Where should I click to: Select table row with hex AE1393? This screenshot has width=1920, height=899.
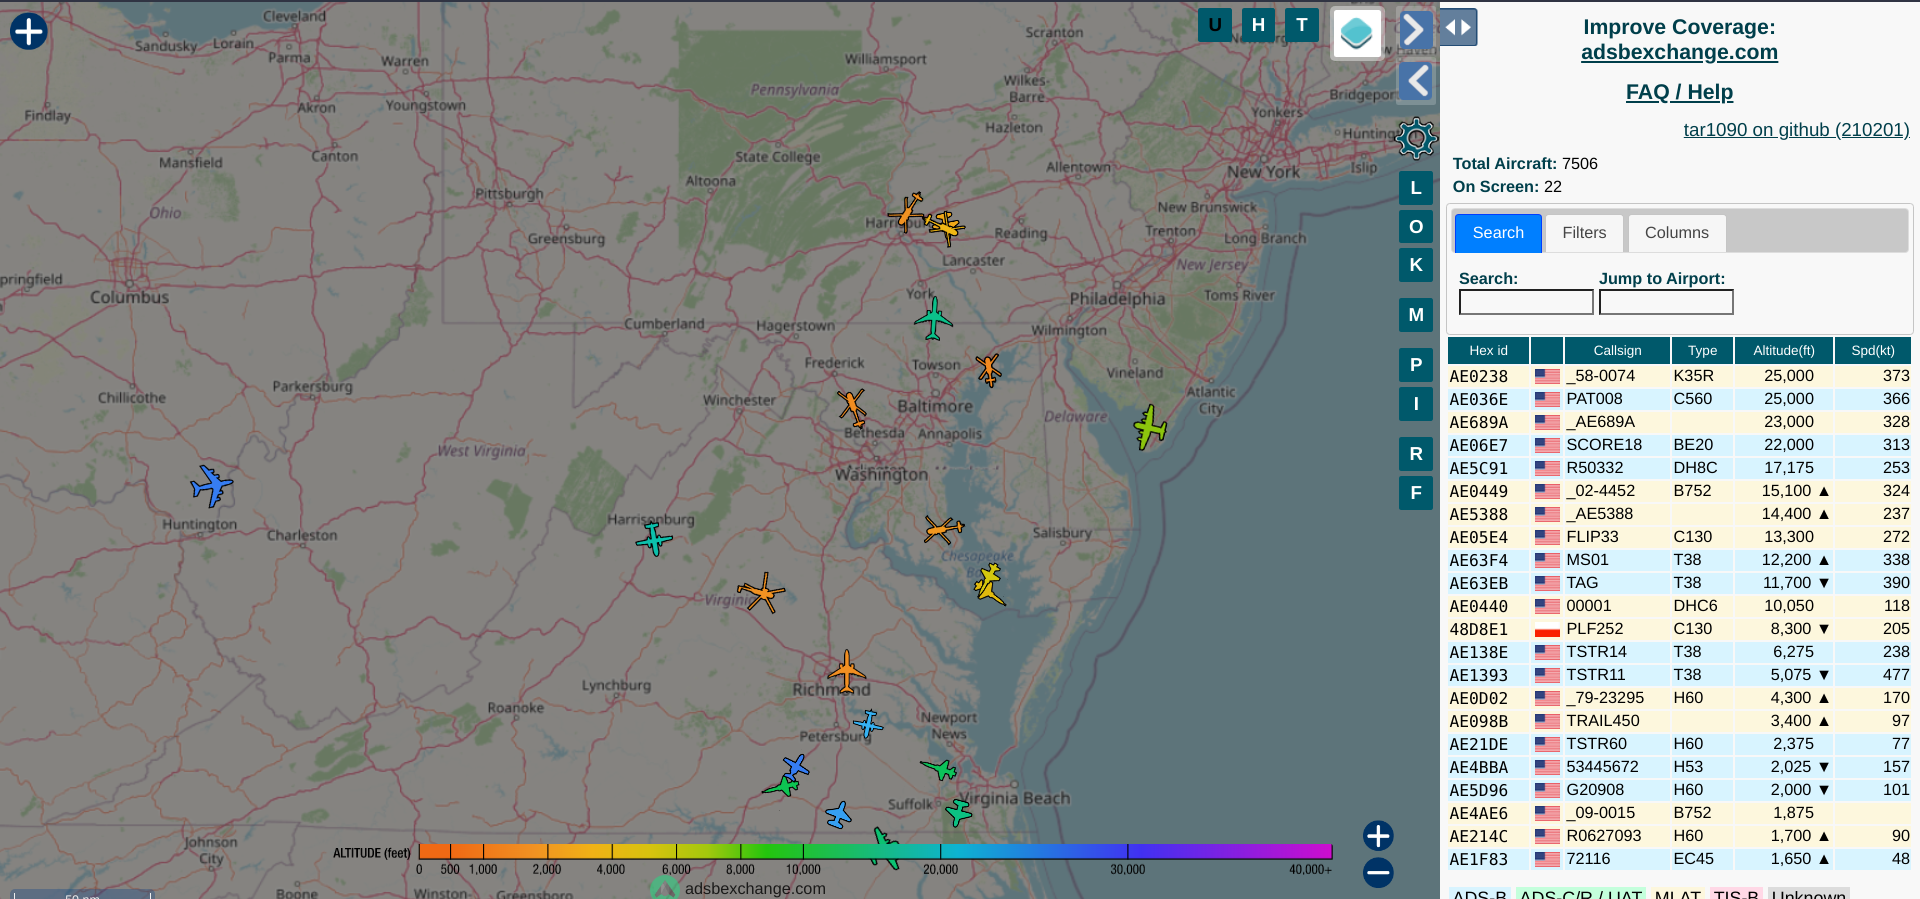click(1679, 675)
